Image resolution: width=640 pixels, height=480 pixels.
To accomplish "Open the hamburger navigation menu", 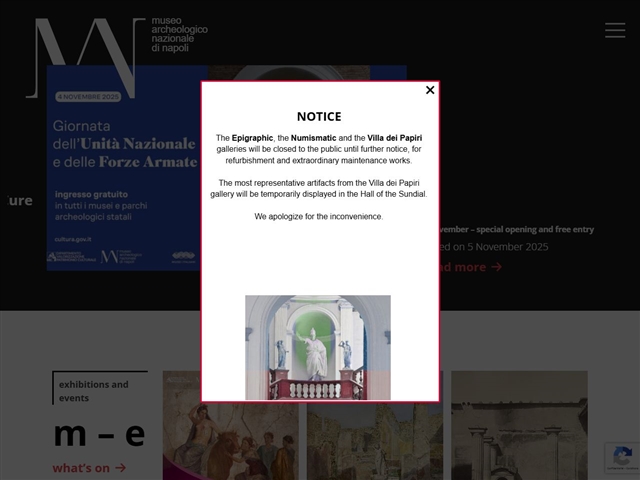I will tap(615, 30).
